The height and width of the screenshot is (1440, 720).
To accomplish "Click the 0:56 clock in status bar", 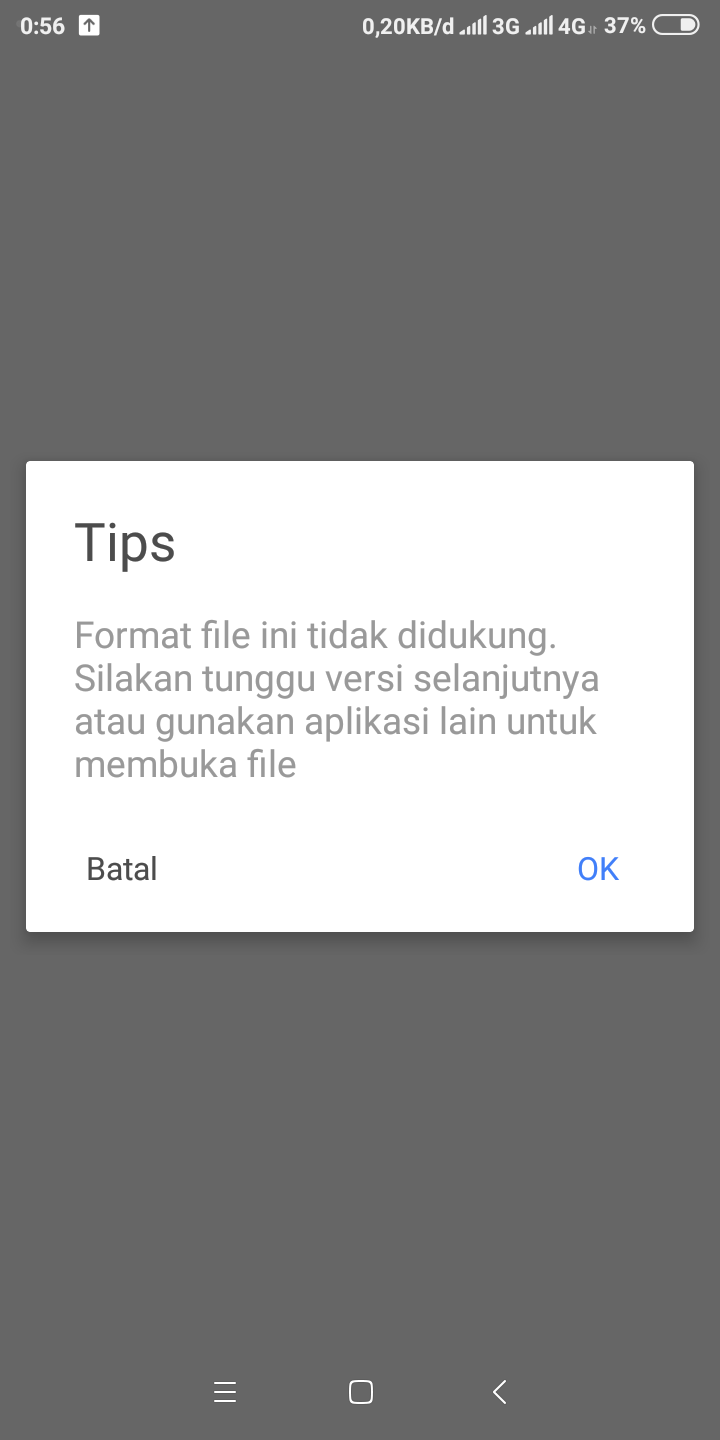I will coord(42,26).
